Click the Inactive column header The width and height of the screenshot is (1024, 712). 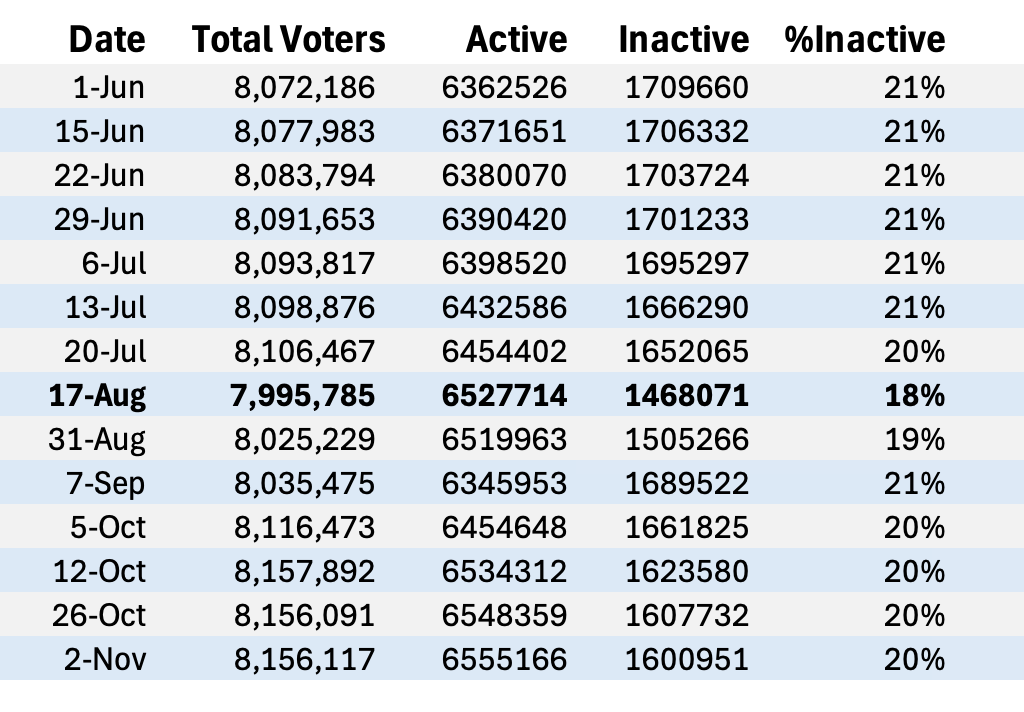pyautogui.click(x=683, y=39)
